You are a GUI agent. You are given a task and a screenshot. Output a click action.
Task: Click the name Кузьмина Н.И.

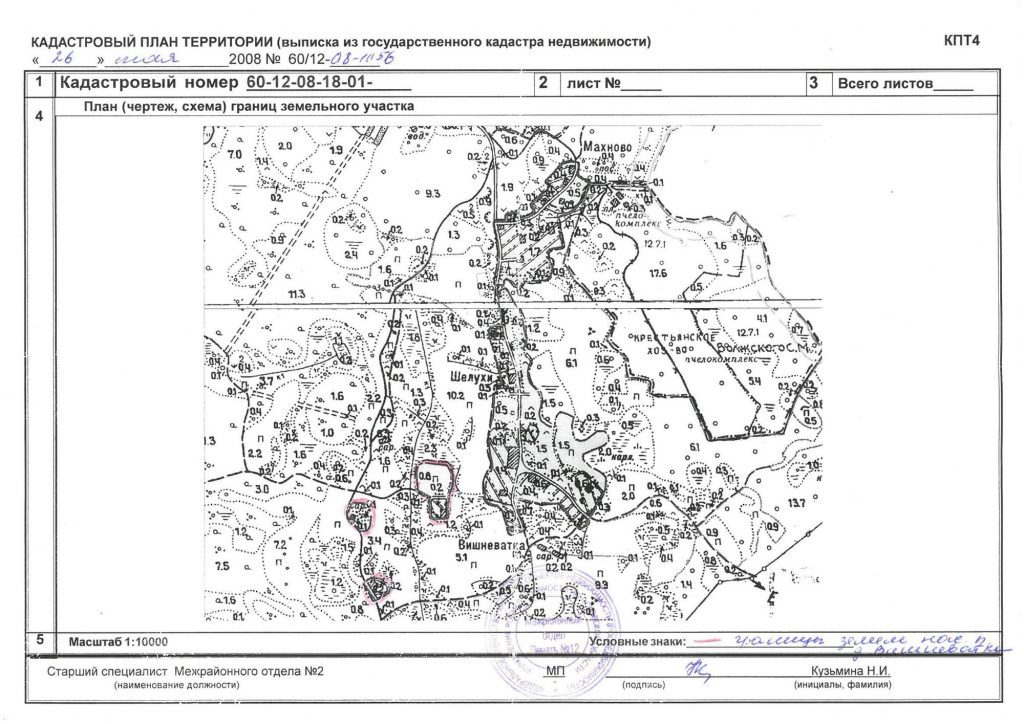click(850, 671)
